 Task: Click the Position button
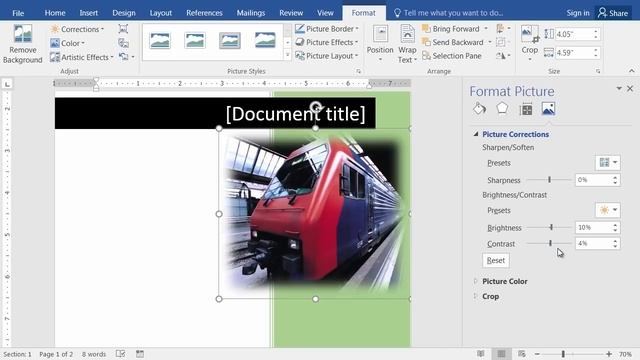(x=380, y=44)
